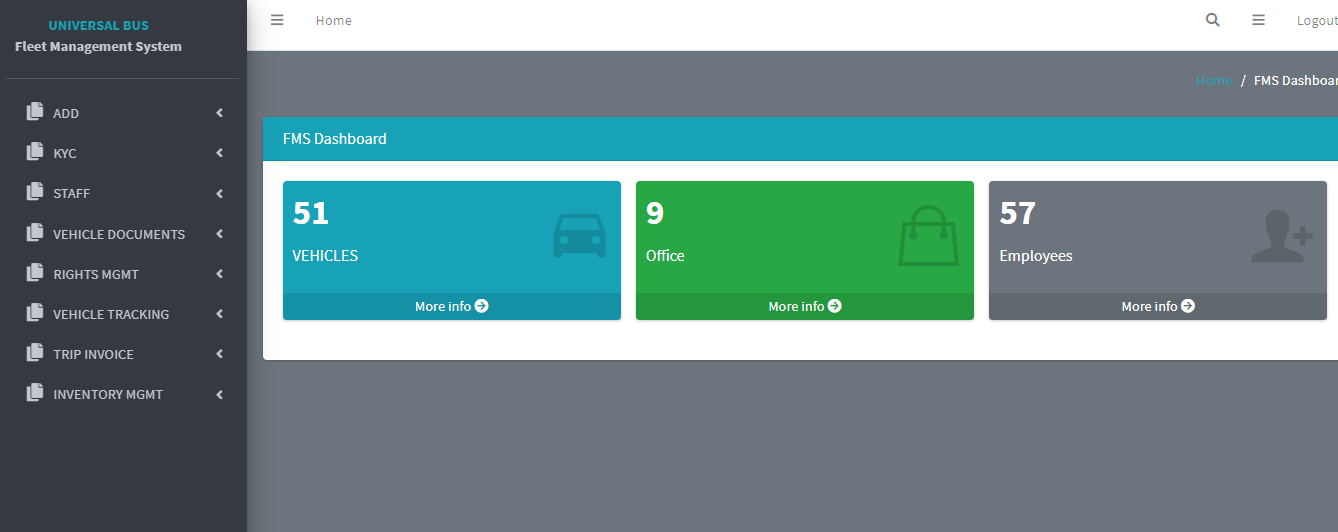The width and height of the screenshot is (1338, 532).
Task: Click More info text on Office card
Action: 796,306
